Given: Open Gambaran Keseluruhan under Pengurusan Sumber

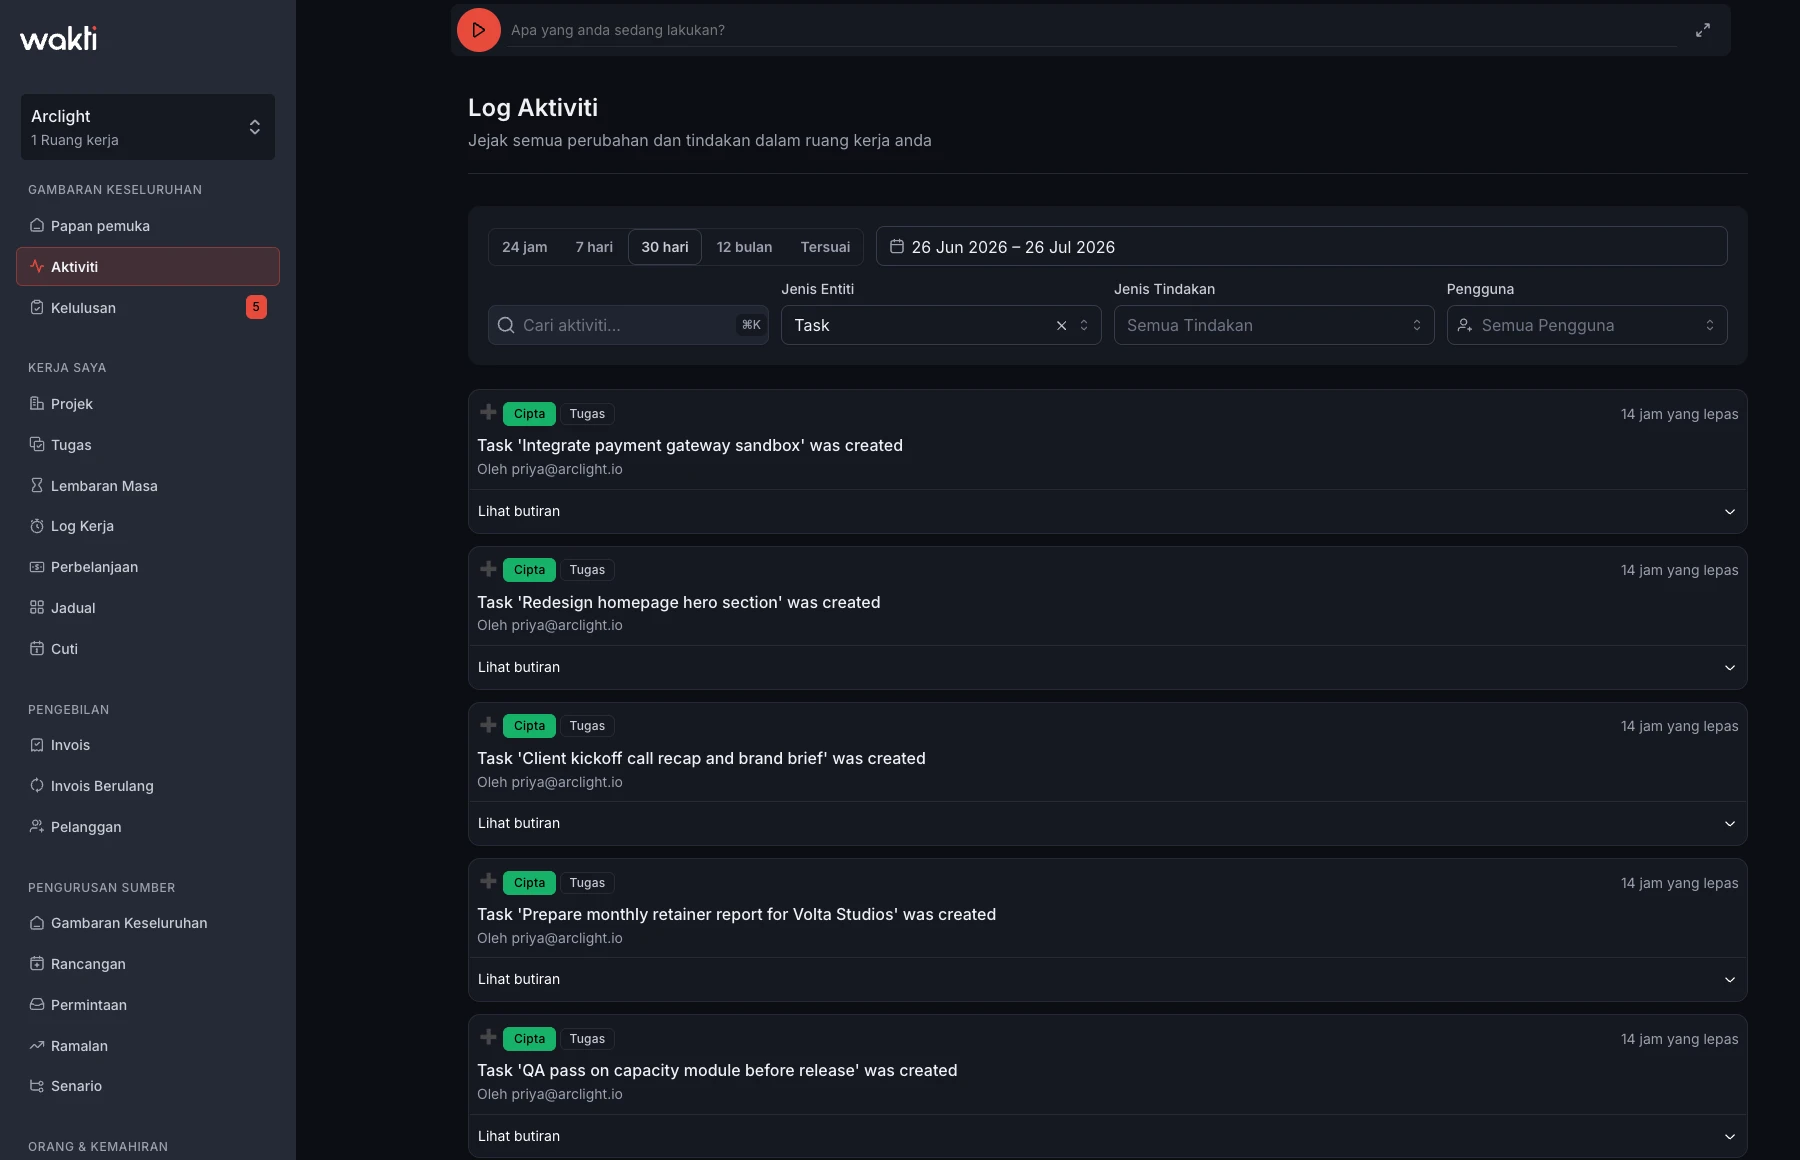Looking at the screenshot, I should click(148, 923).
